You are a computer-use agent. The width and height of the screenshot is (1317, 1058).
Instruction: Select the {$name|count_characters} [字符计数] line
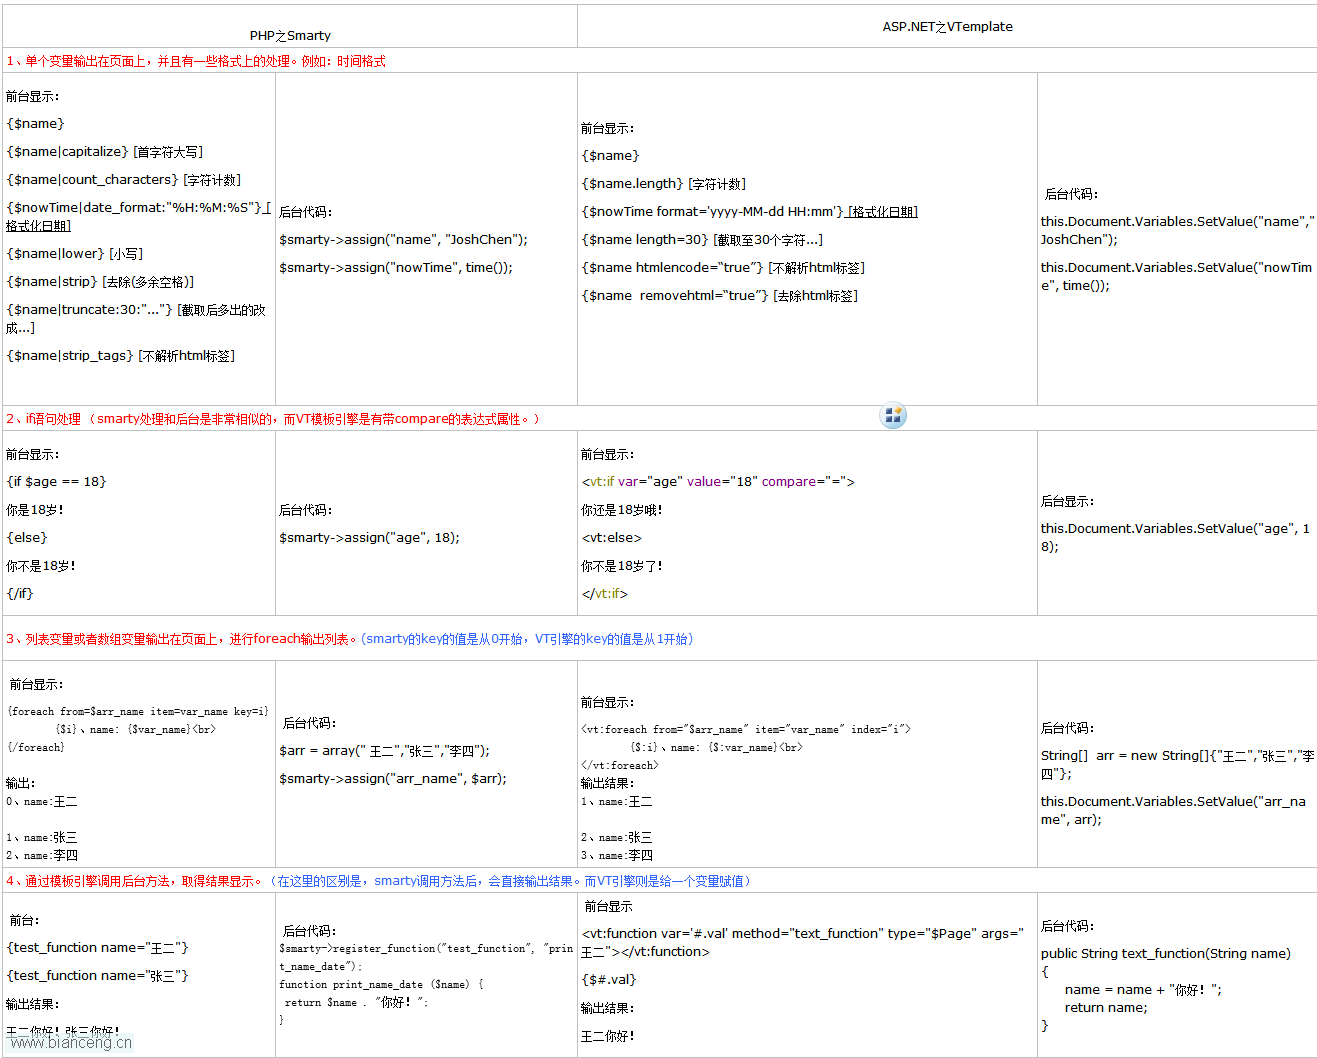[124, 180]
